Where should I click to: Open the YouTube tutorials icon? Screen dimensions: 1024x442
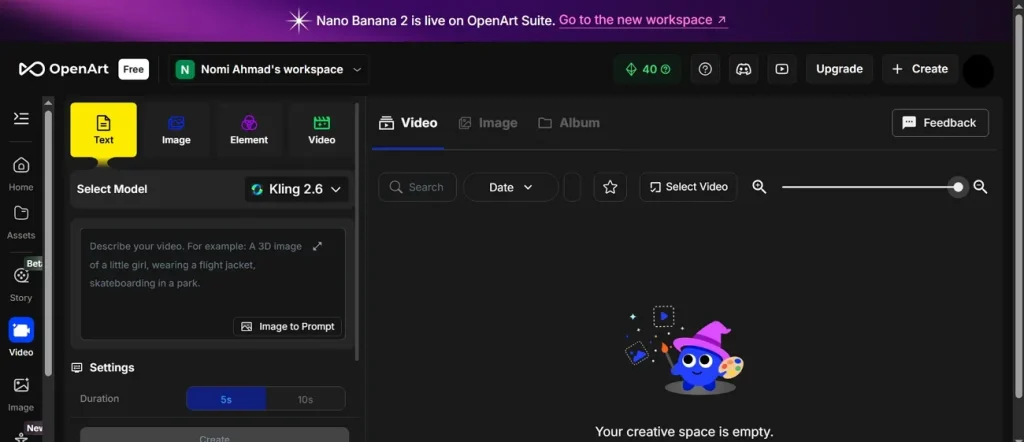(x=782, y=69)
